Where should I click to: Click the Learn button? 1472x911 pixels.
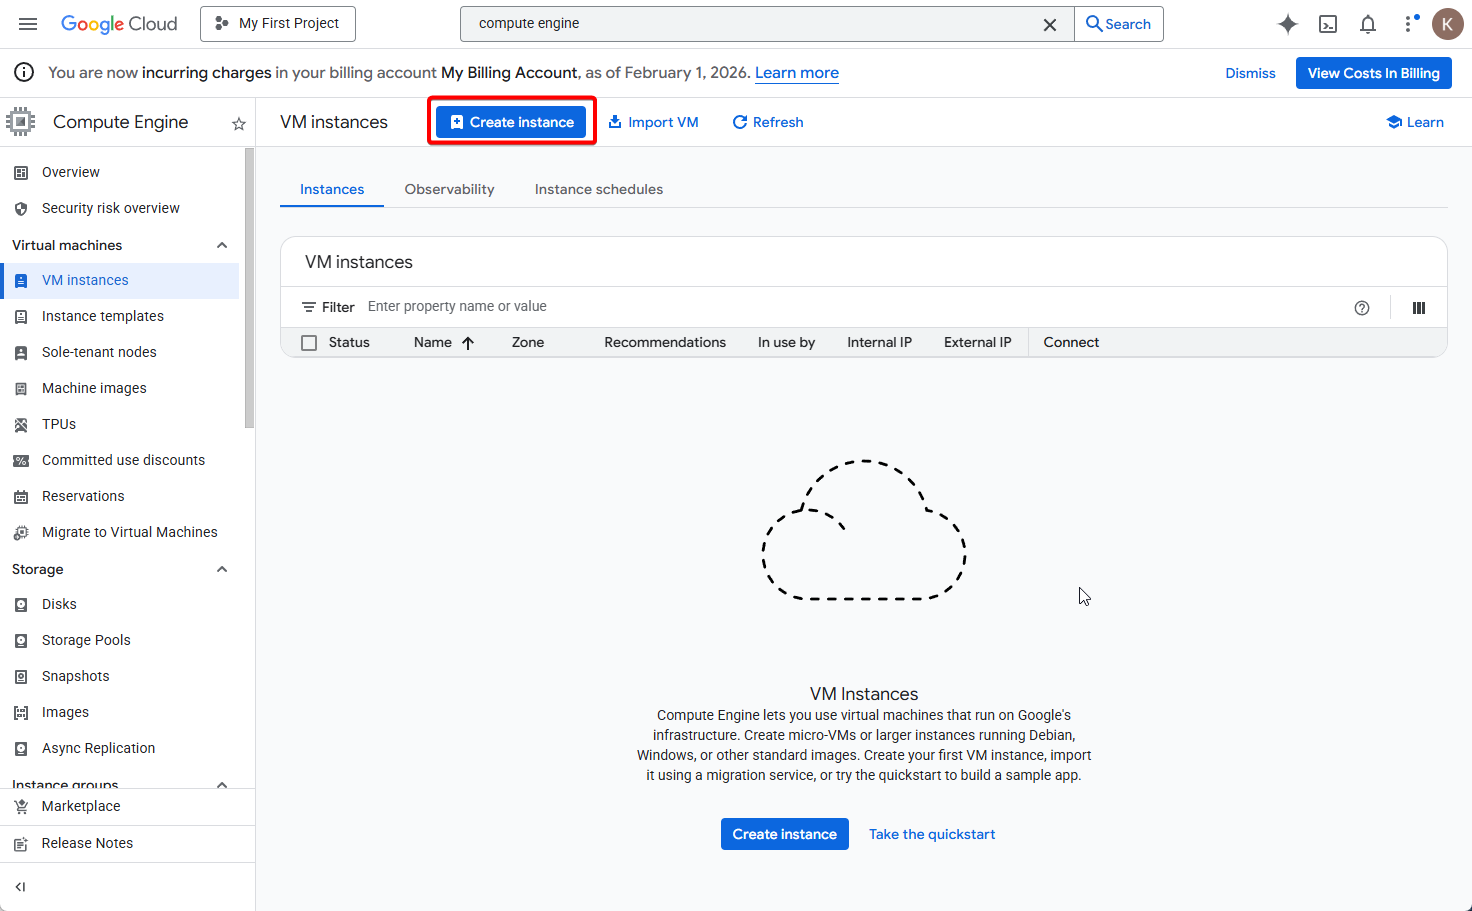point(1415,122)
